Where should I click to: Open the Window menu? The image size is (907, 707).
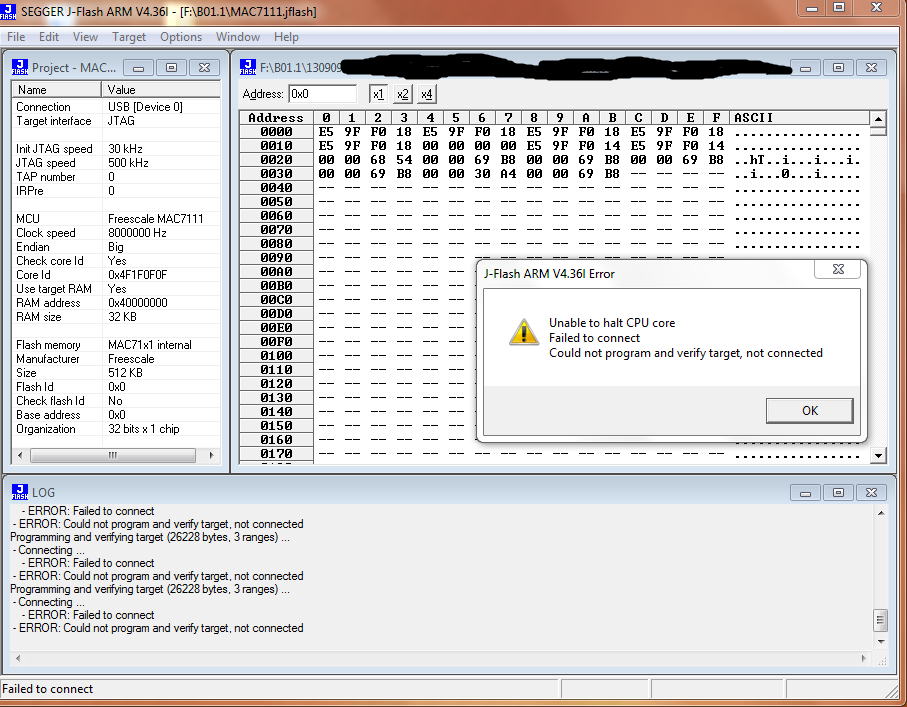click(x=237, y=37)
